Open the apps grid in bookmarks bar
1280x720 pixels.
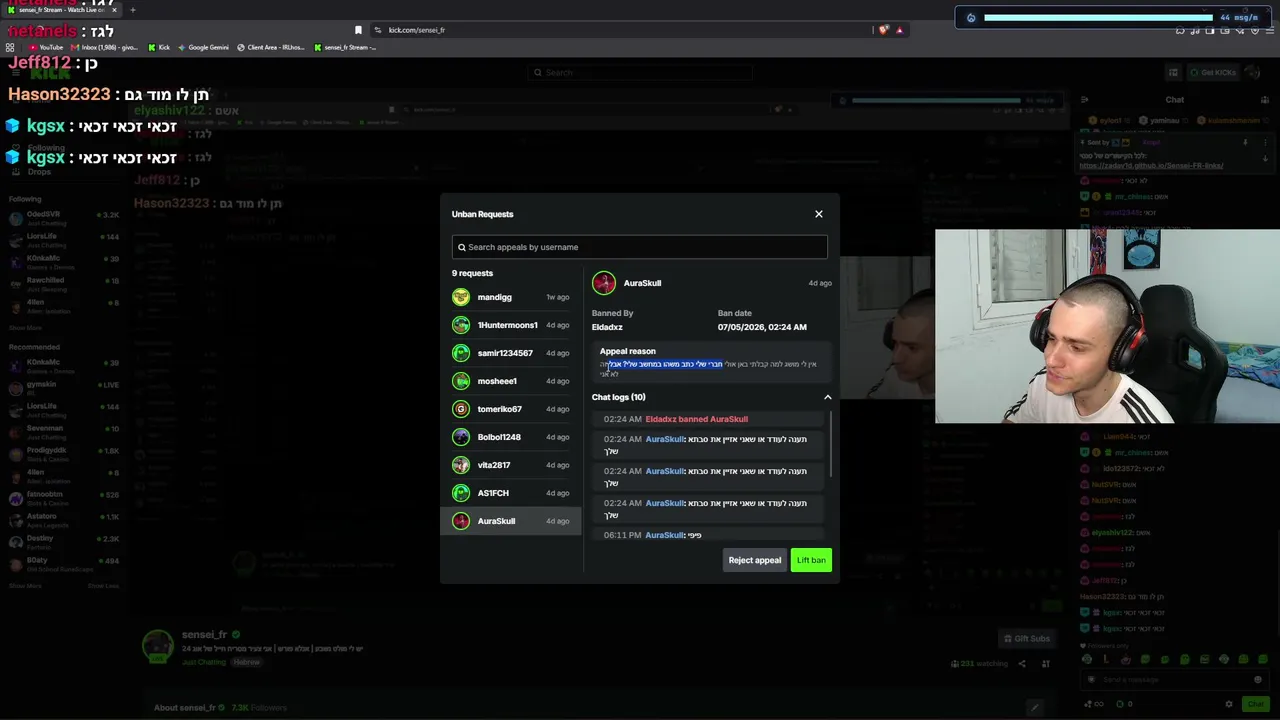point(11,47)
